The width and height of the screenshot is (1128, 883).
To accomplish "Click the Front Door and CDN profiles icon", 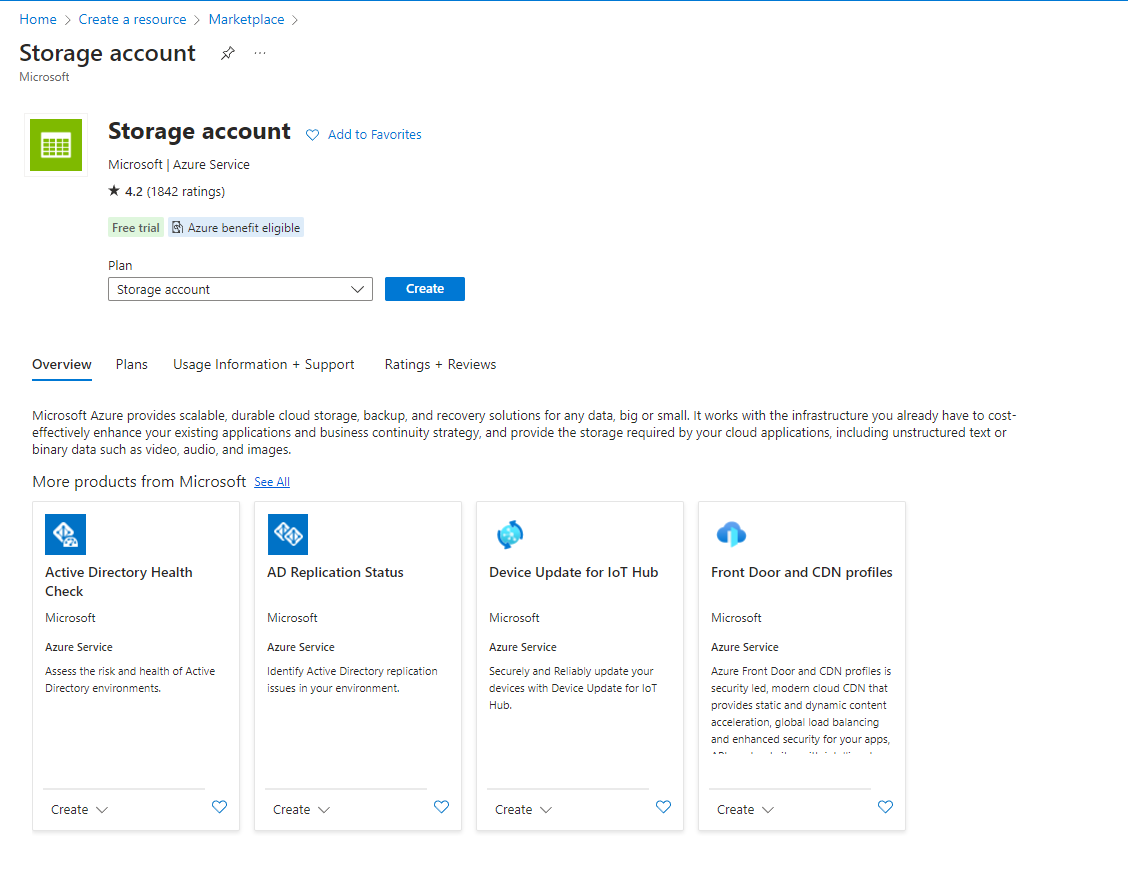I will tap(732, 534).
